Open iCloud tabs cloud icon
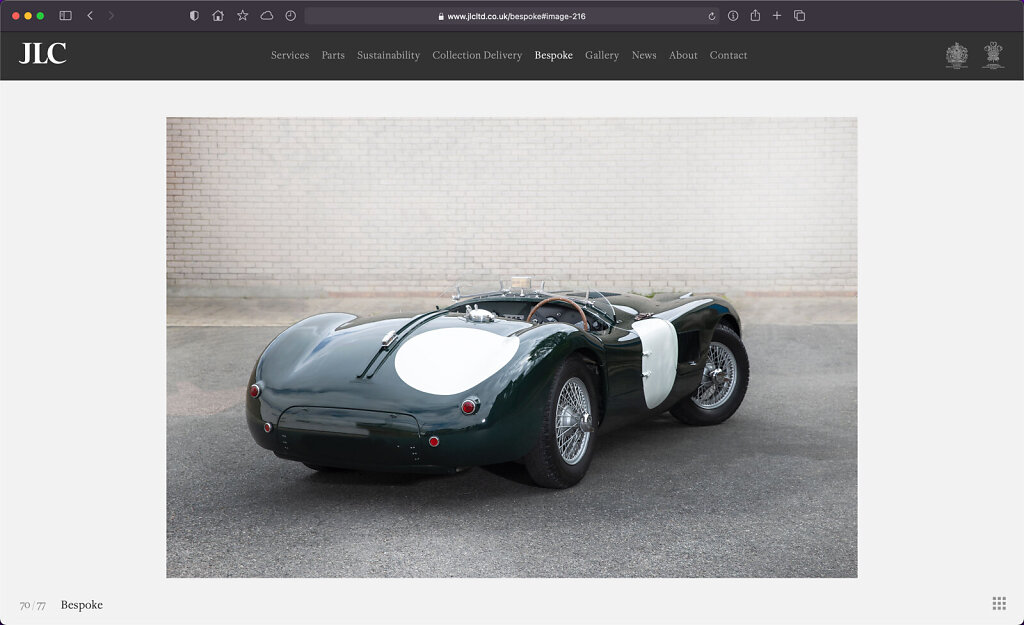Viewport: 1024px width, 625px height. coord(266,16)
